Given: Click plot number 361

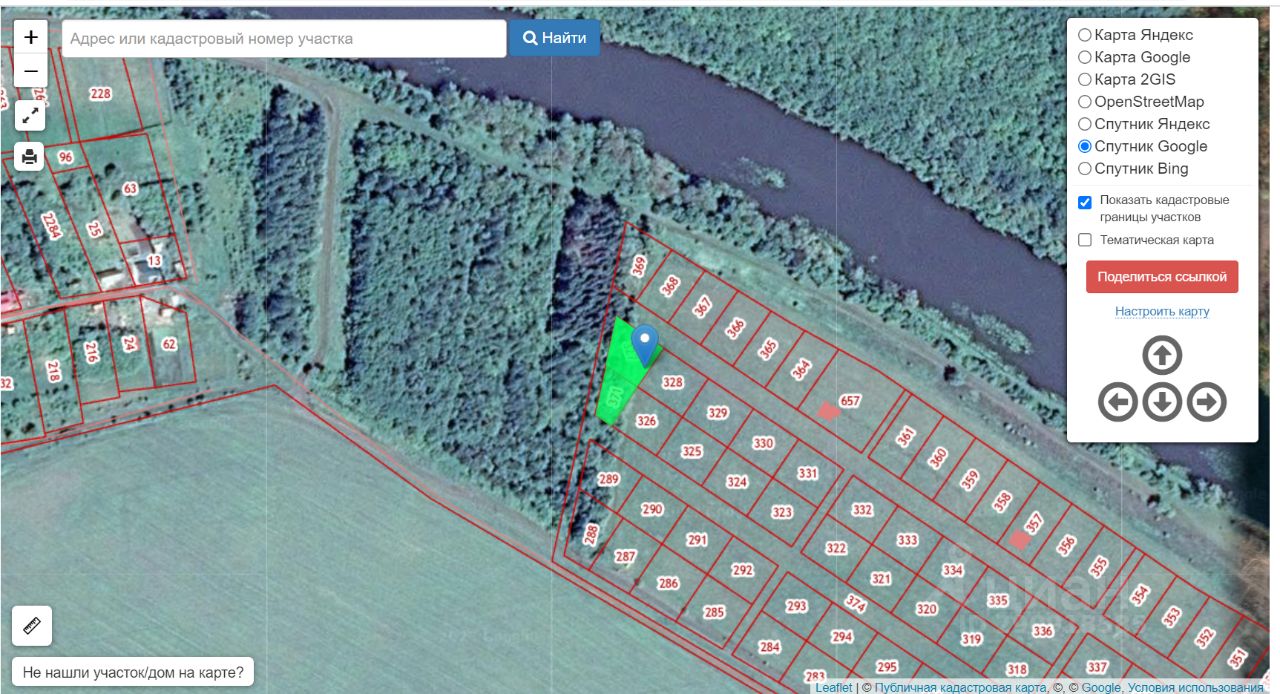Looking at the screenshot, I should (x=906, y=437).
